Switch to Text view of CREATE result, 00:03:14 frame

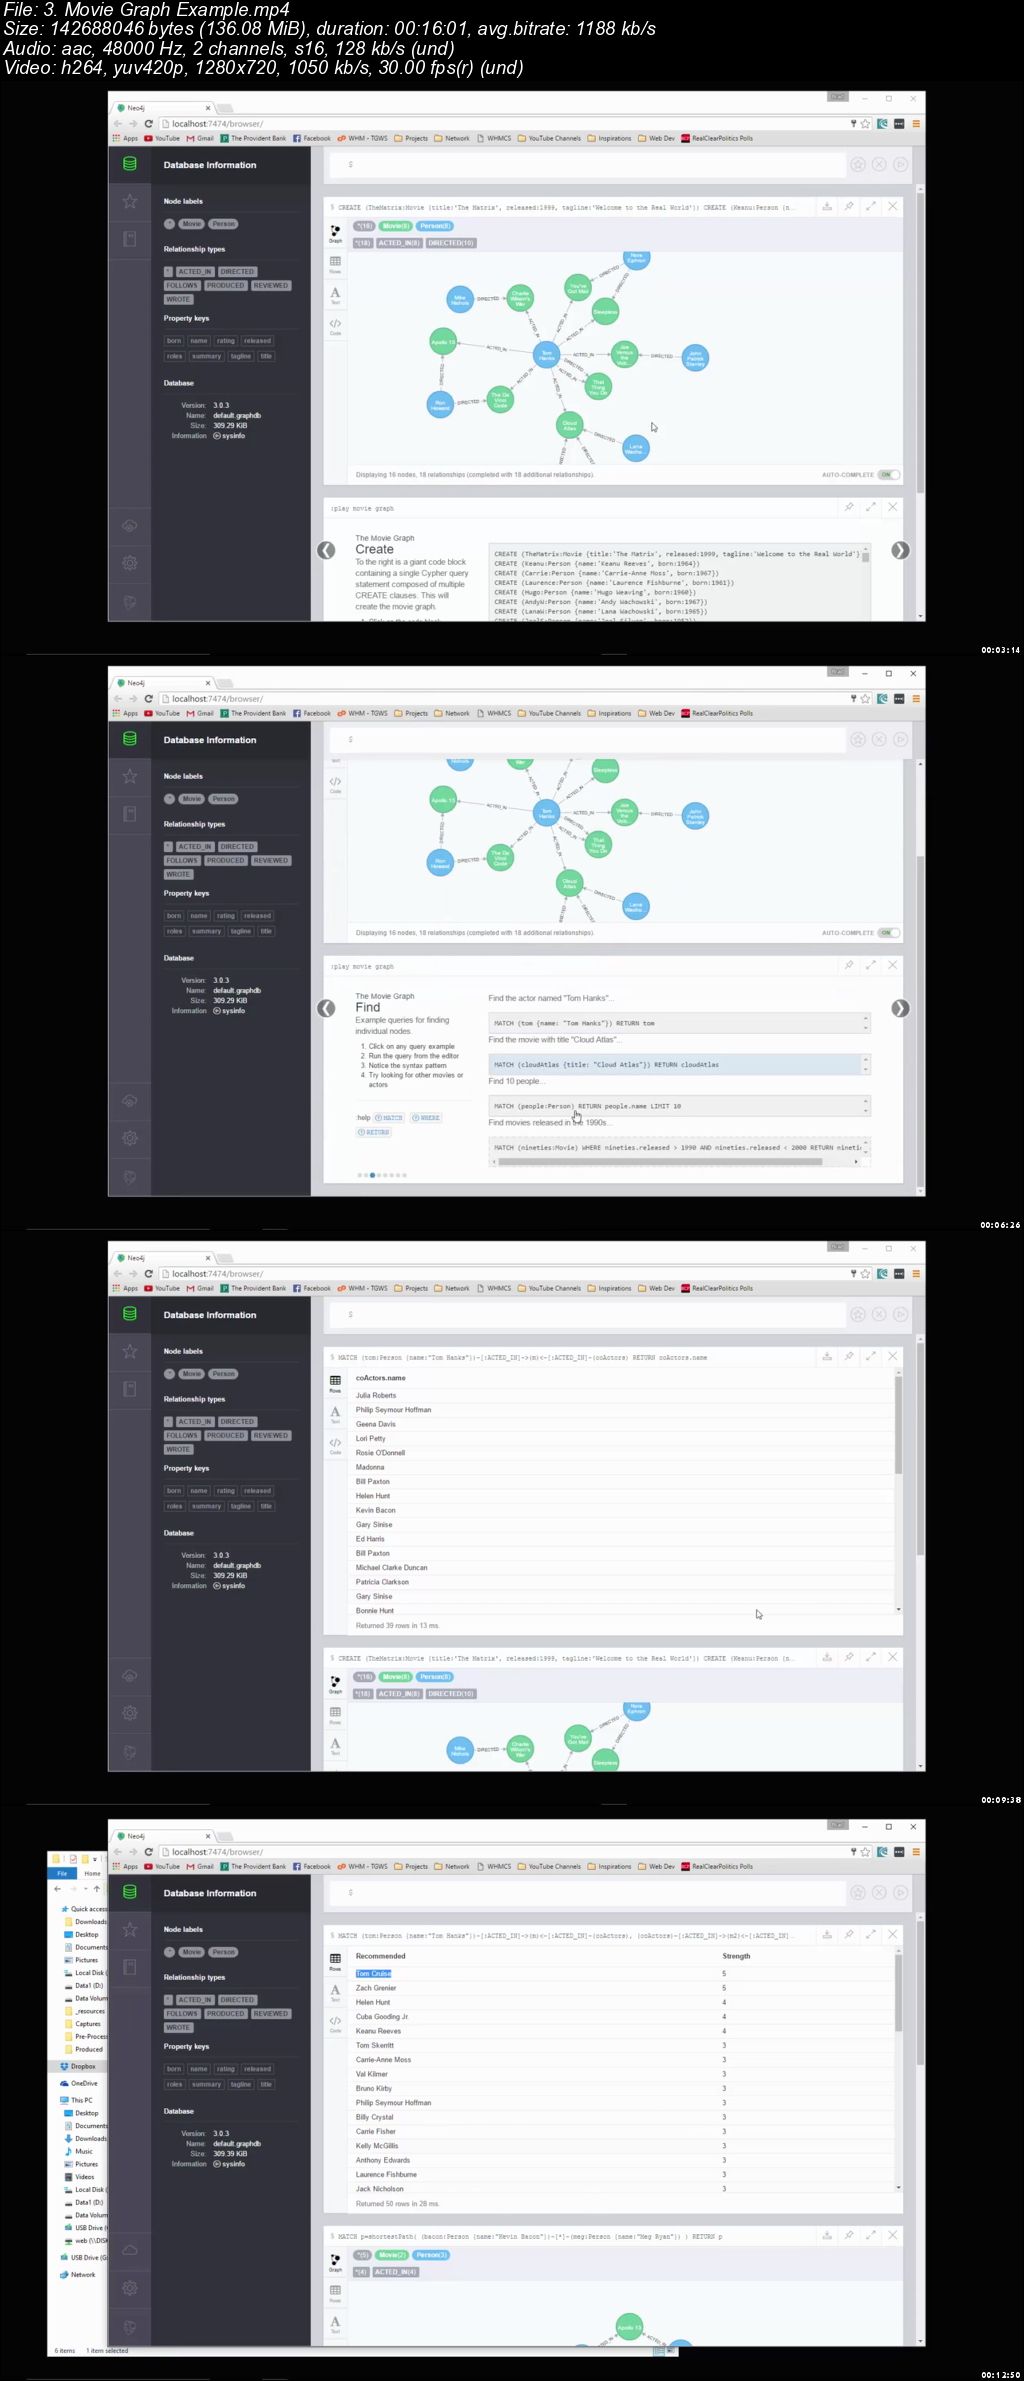point(335,295)
